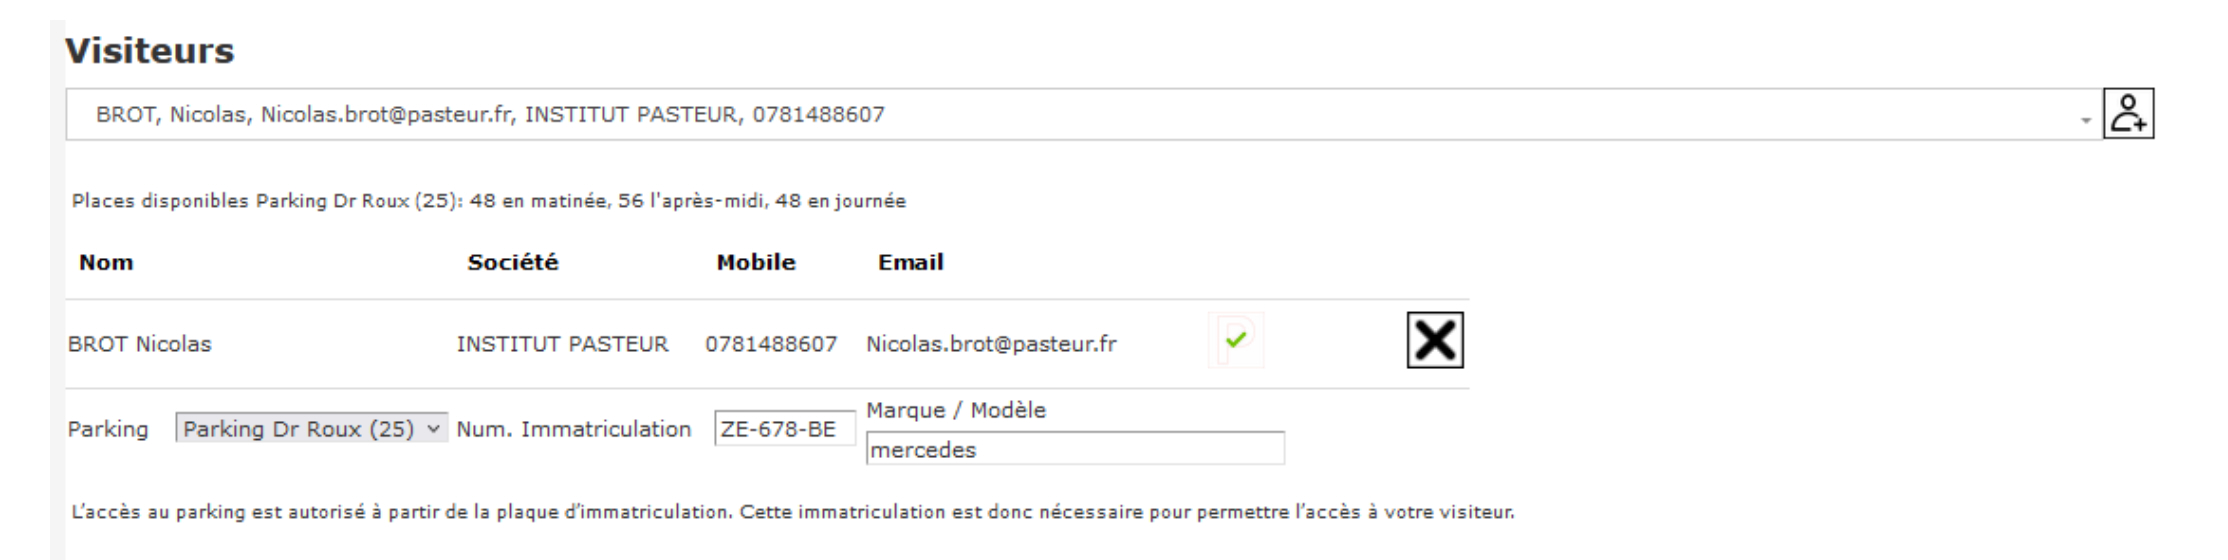The image size is (2228, 560).
Task: Click the Nom column header
Action: [x=106, y=262]
